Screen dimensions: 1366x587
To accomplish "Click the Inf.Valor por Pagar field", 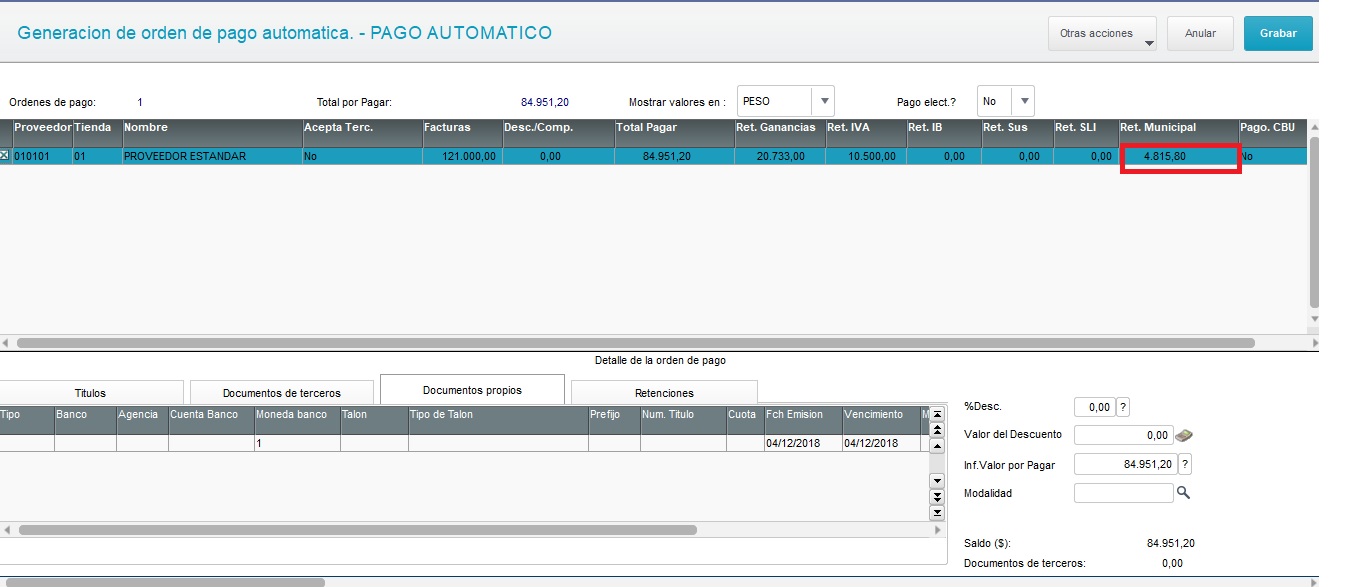I will (x=1125, y=464).
